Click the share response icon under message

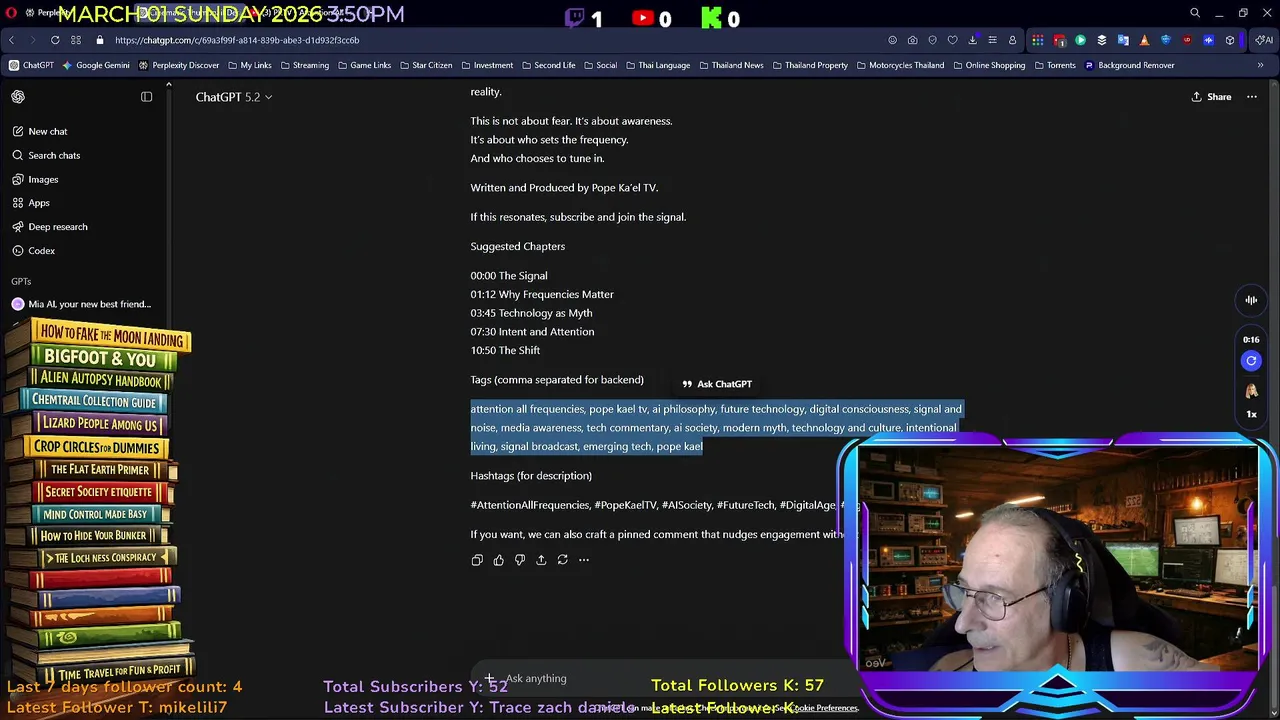[x=541, y=560]
